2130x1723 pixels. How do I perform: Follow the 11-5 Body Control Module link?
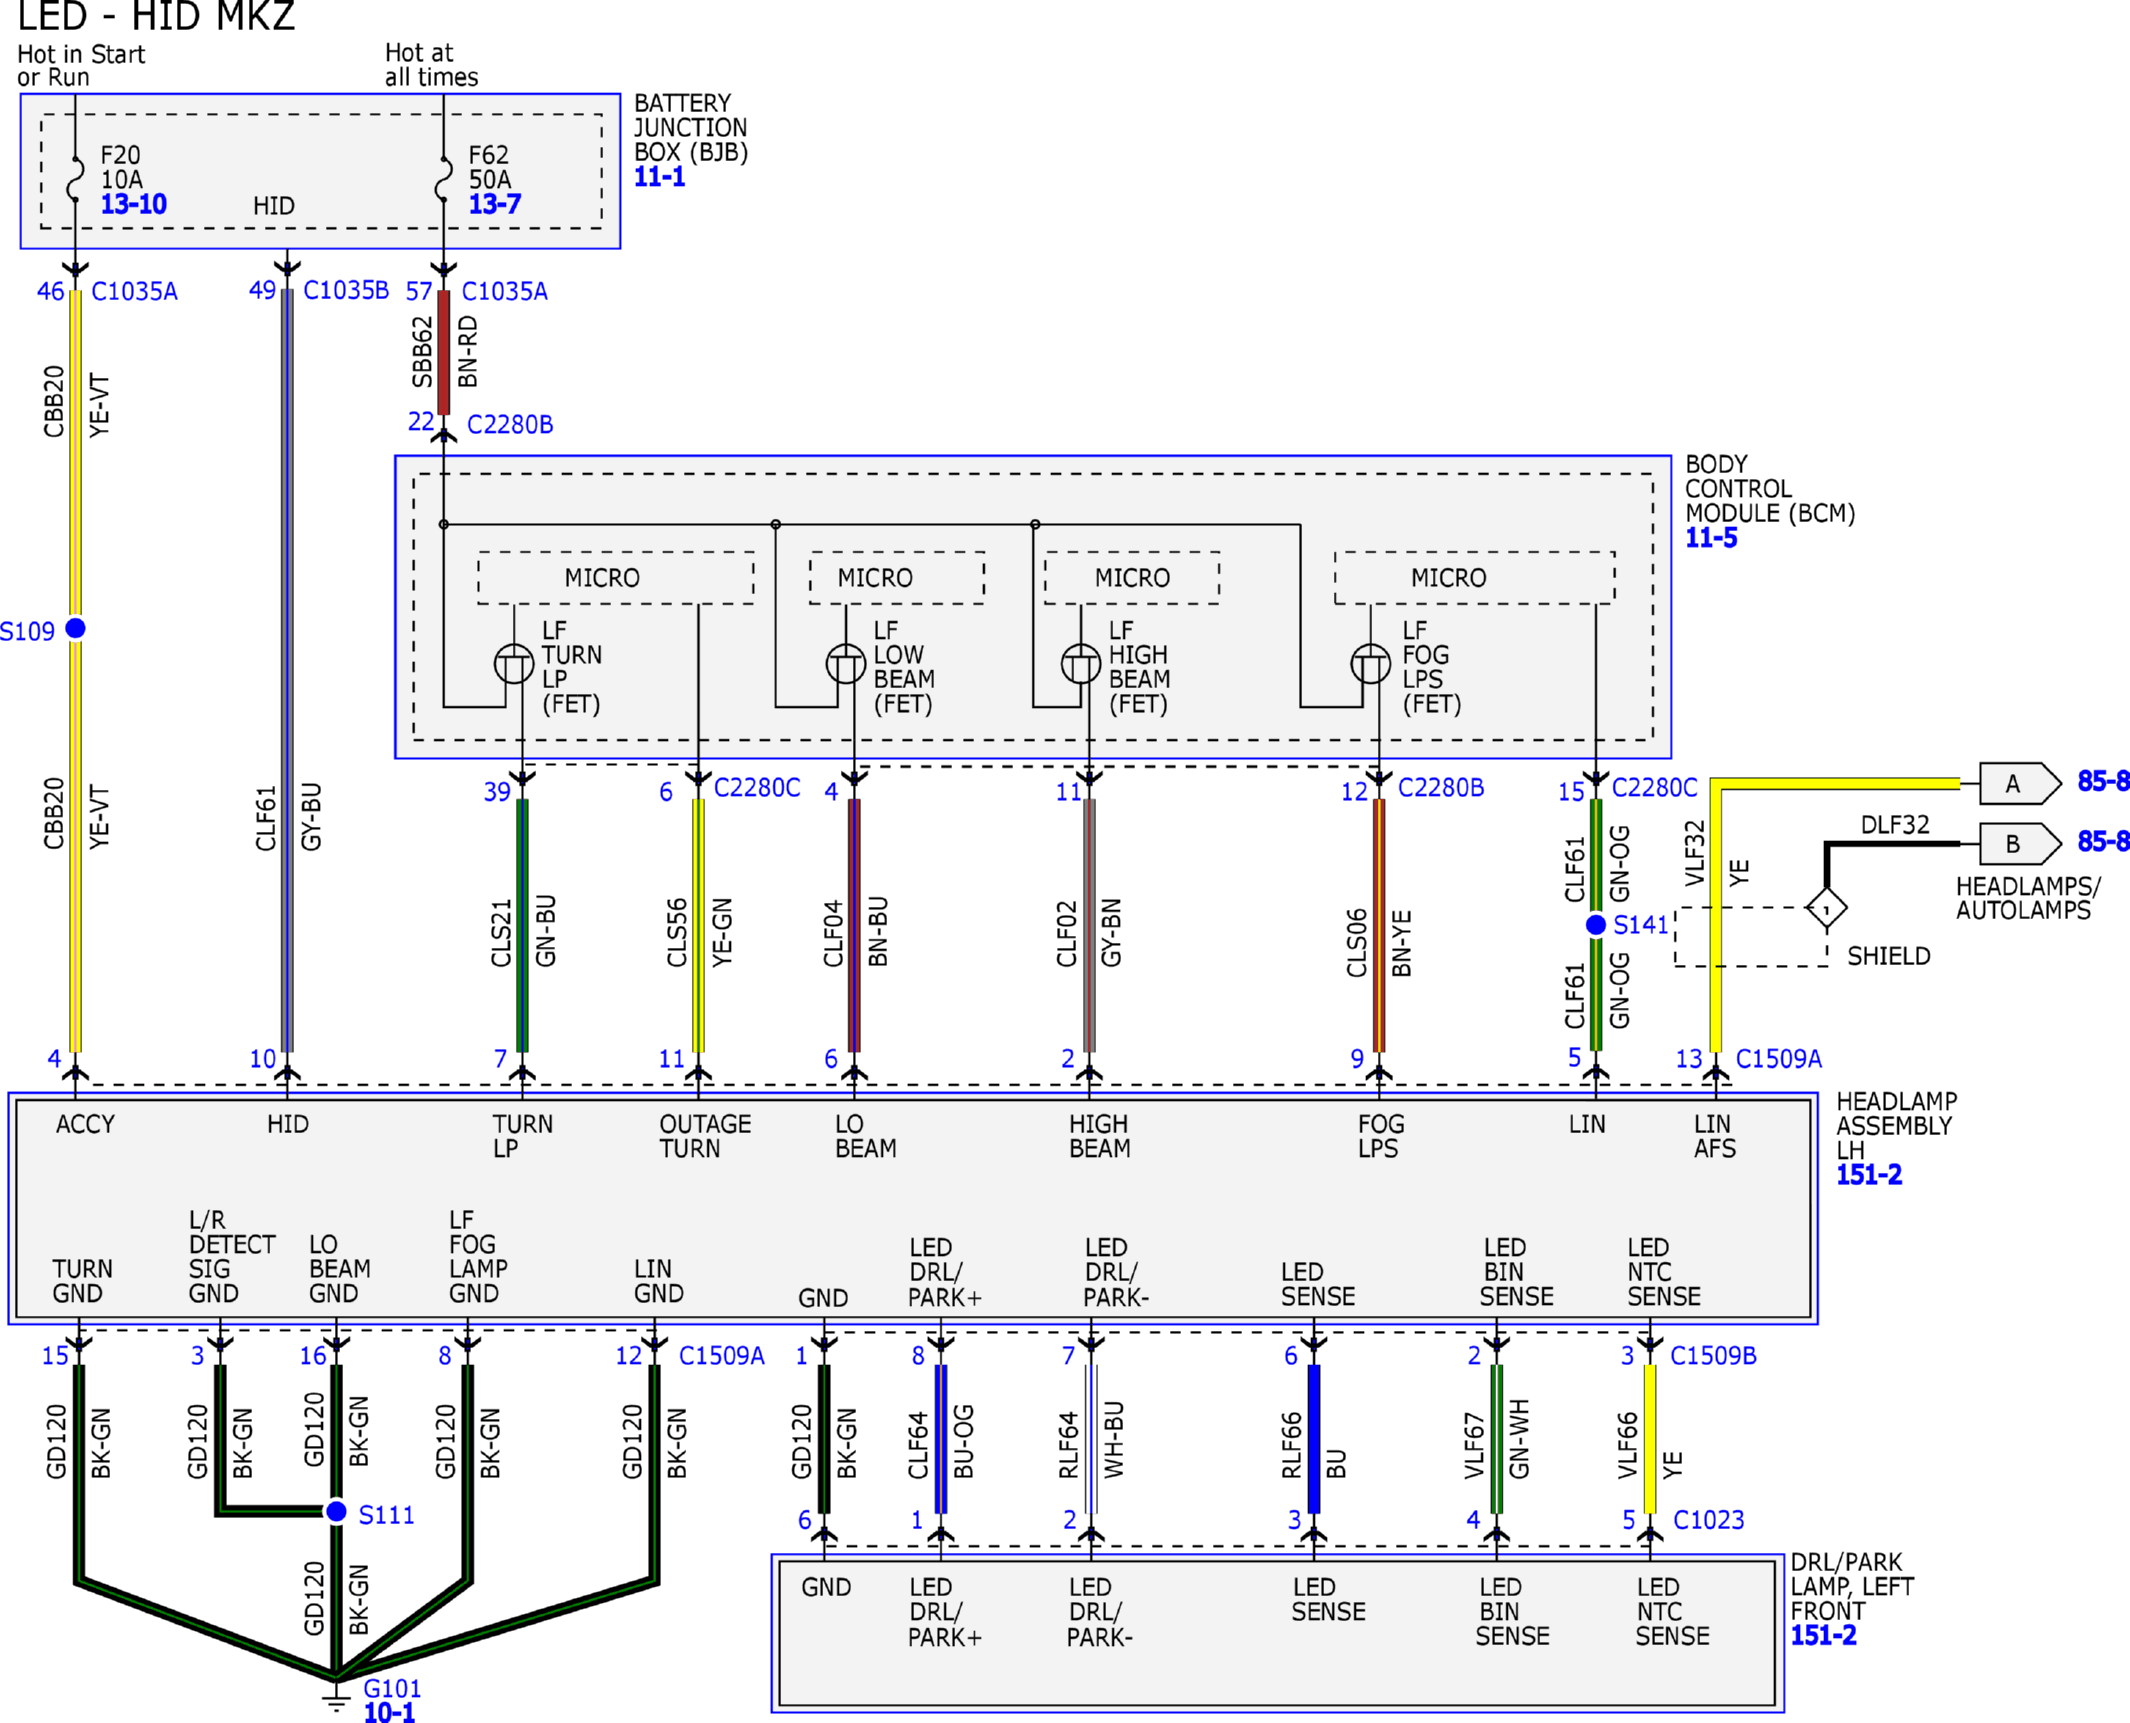coord(1711,539)
